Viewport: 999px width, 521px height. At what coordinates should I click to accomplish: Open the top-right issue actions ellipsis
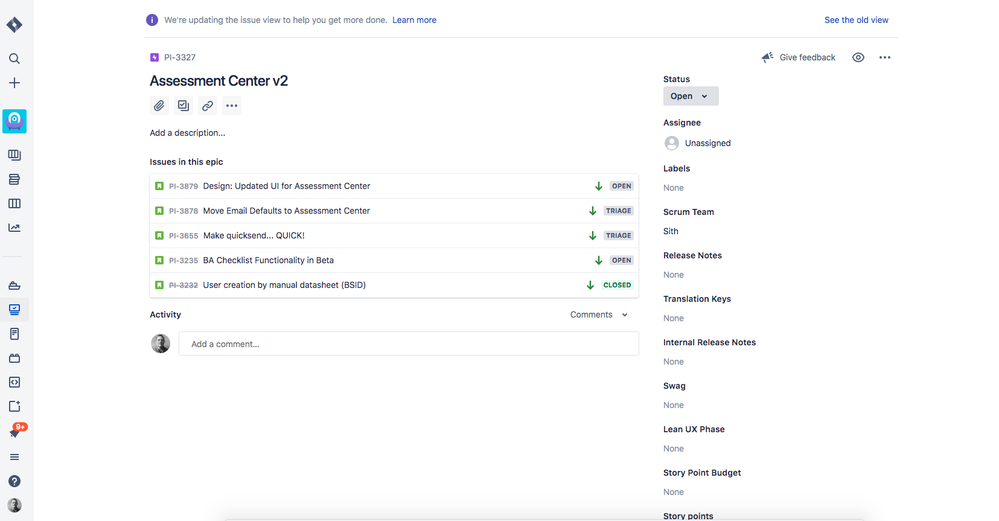885,57
